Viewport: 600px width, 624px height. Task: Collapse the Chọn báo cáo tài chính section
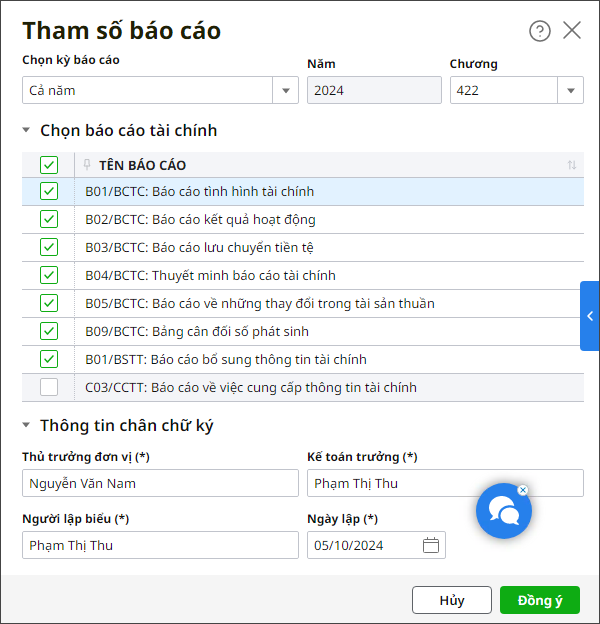tap(27, 130)
